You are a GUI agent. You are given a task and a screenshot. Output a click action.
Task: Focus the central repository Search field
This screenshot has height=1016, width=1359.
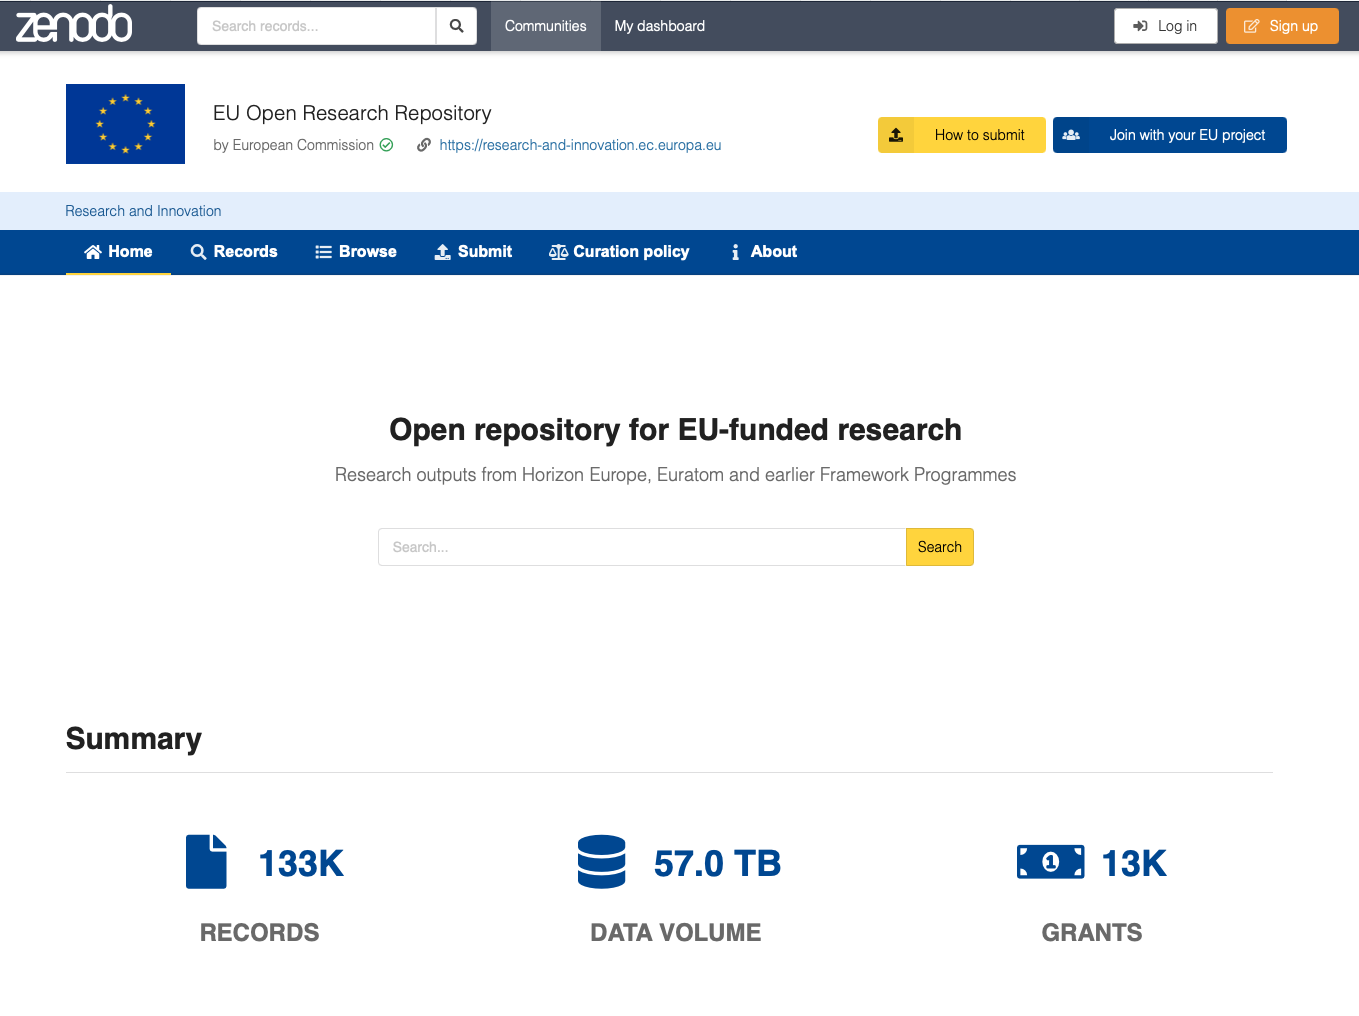click(x=641, y=547)
